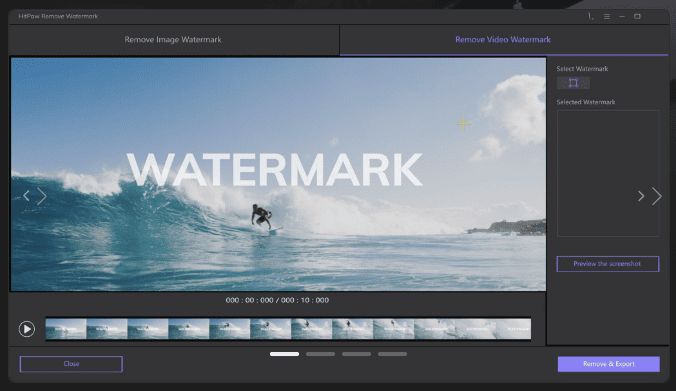Click the Select Watermark label
This screenshot has height=391, width=676.
pyautogui.click(x=582, y=69)
